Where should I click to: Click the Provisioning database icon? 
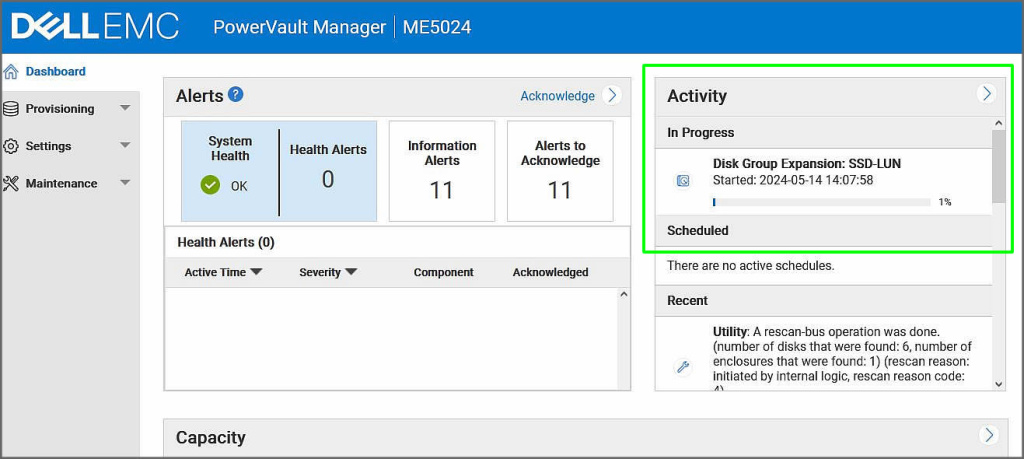point(11,109)
